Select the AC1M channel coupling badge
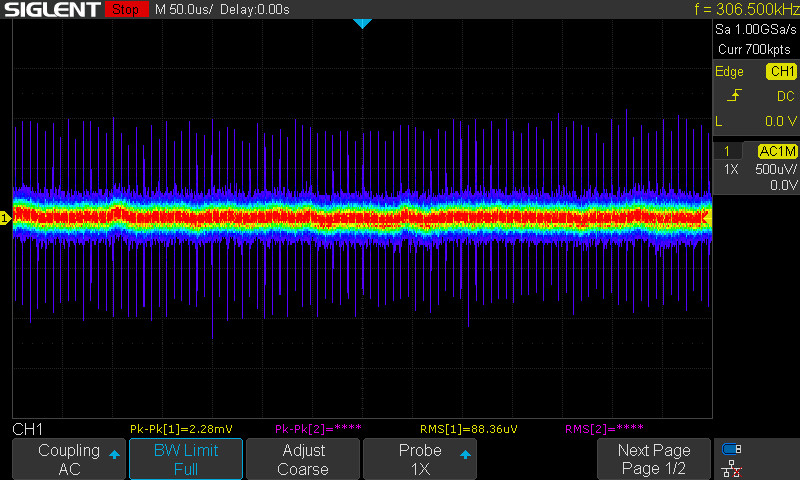This screenshot has width=800, height=480. click(777, 151)
